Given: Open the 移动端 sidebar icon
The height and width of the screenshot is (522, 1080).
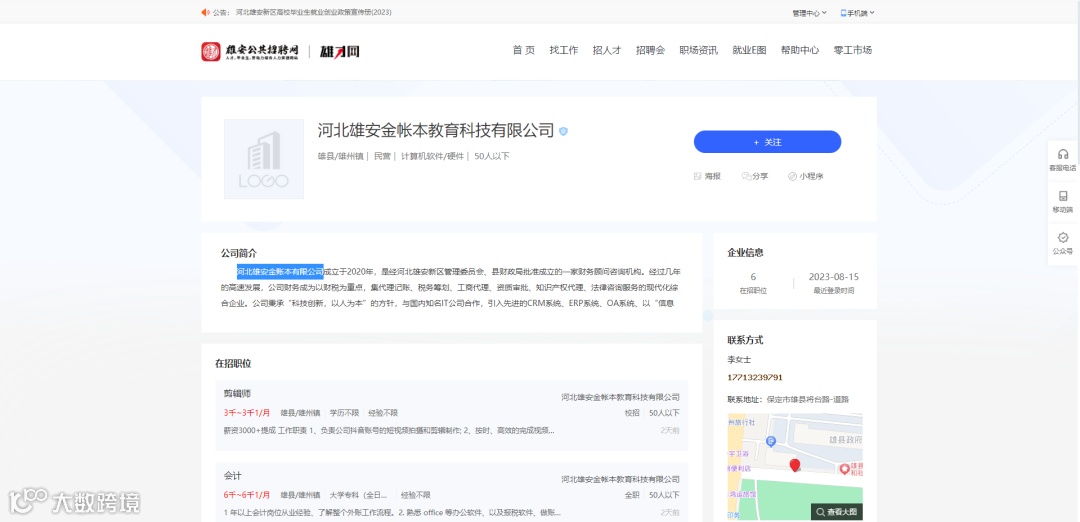Looking at the screenshot, I should (1063, 196).
